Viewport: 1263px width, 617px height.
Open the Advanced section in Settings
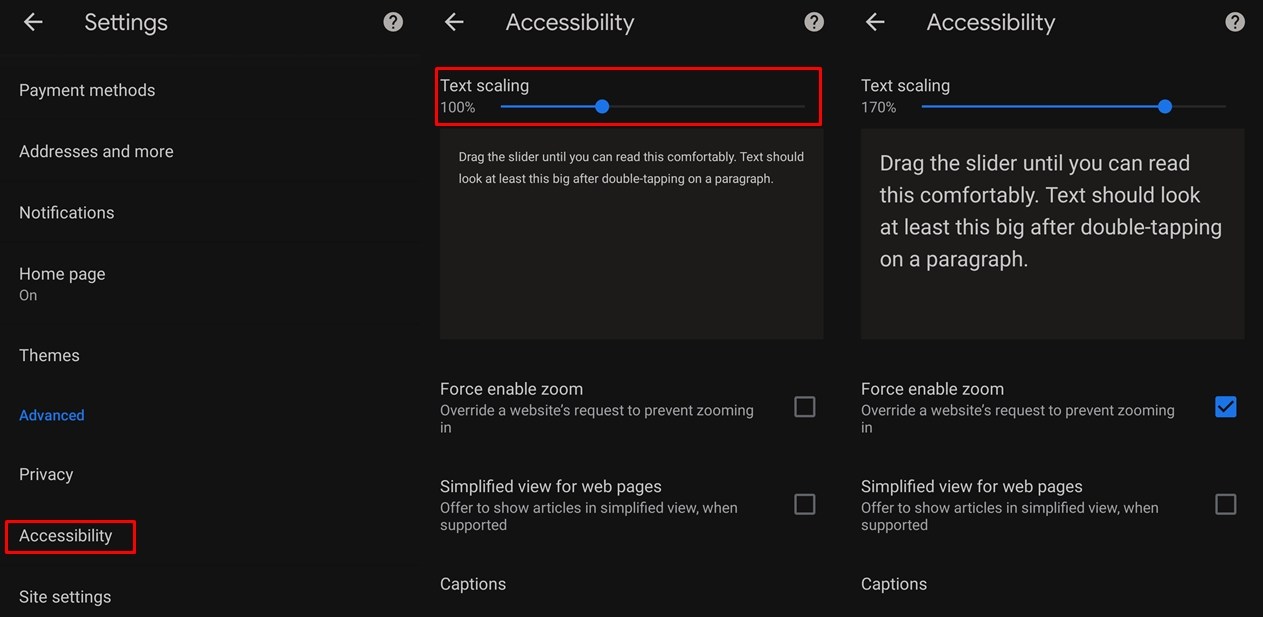[51, 415]
